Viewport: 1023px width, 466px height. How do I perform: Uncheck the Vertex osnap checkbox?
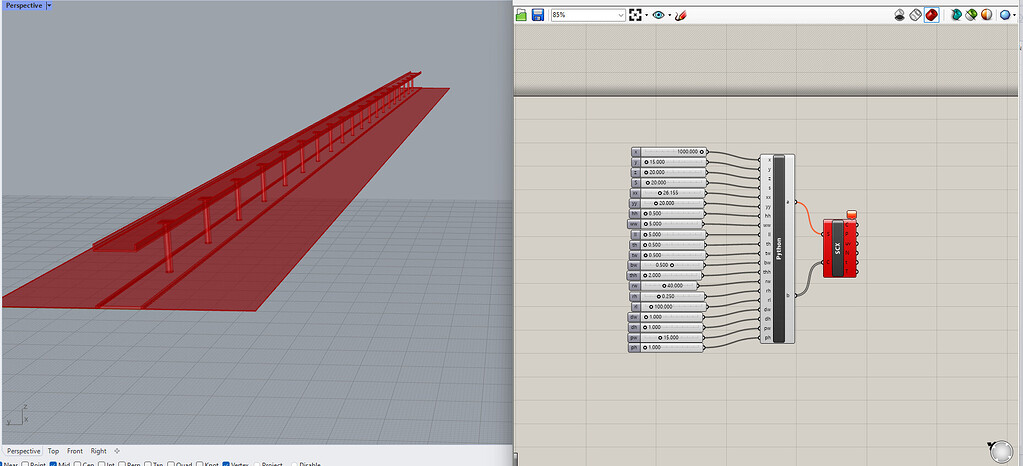[226, 465]
